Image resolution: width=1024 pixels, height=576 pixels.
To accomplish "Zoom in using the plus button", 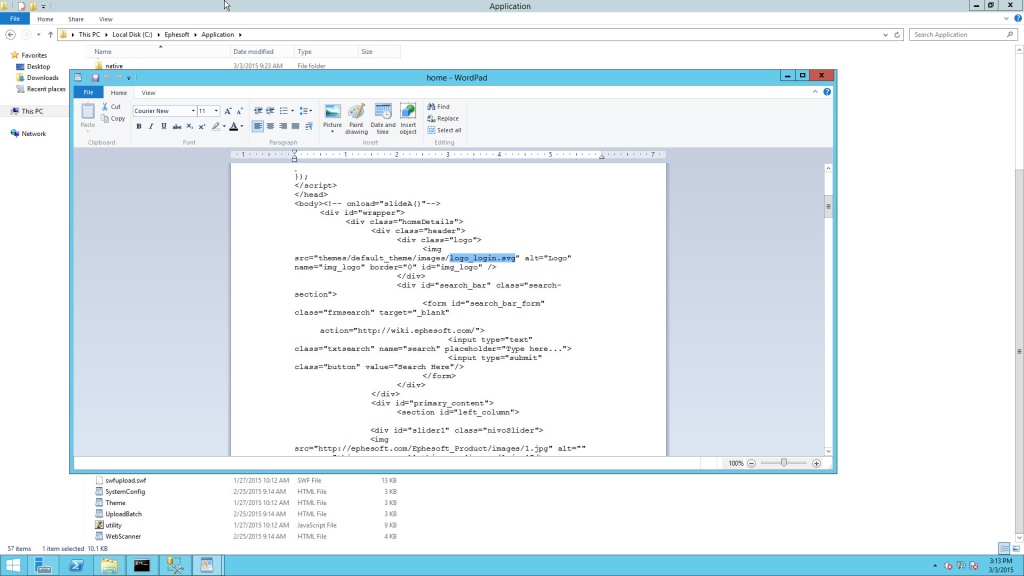I will [x=816, y=464].
